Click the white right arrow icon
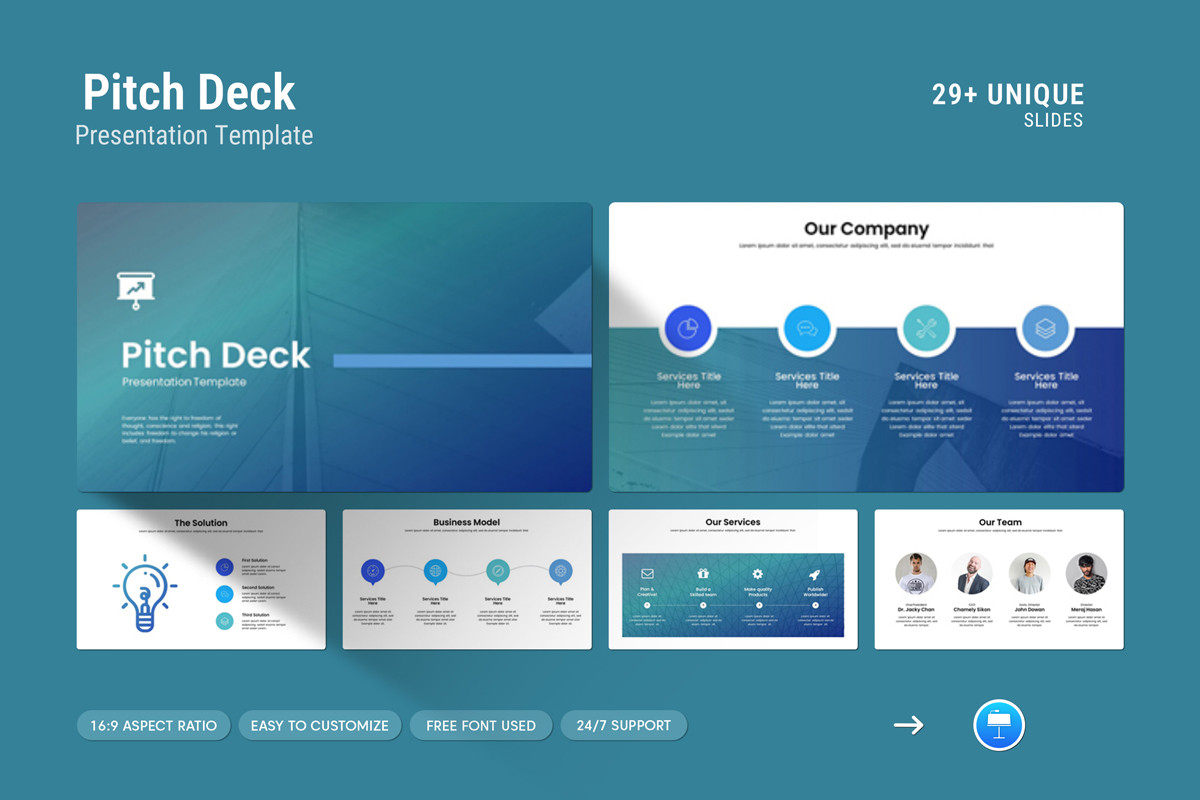This screenshot has width=1200, height=800. click(908, 725)
